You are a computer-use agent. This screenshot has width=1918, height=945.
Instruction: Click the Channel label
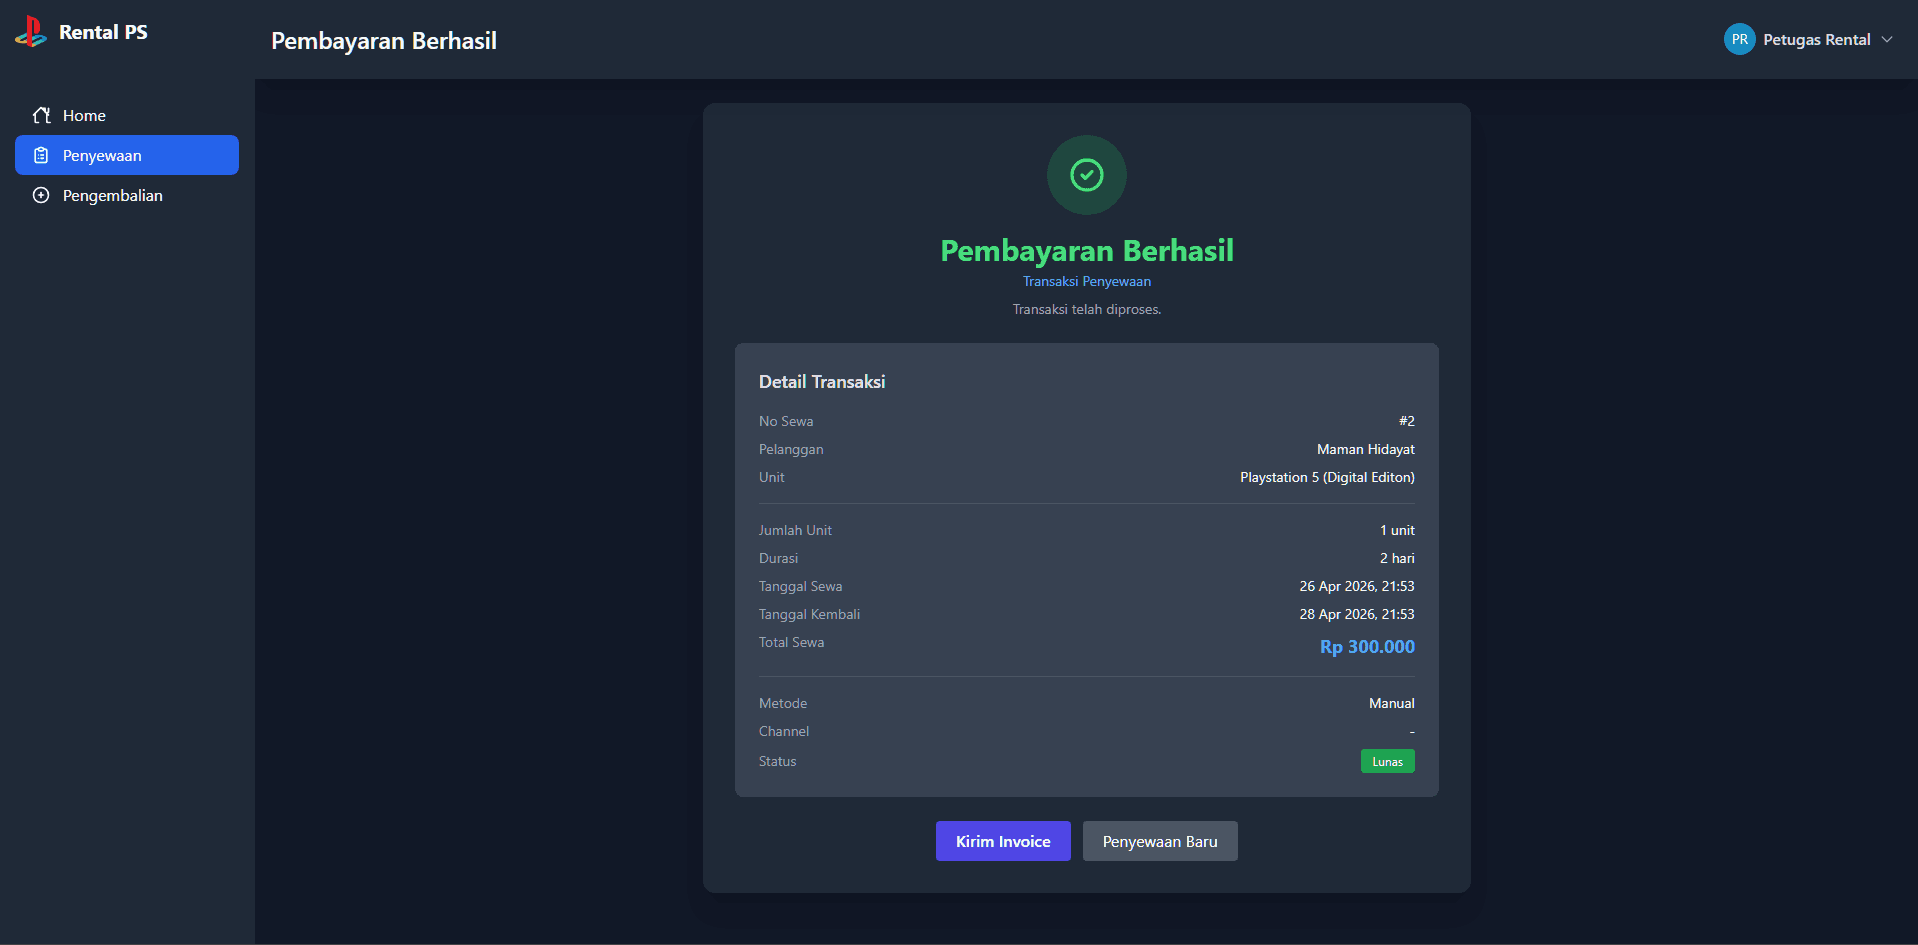pos(784,731)
